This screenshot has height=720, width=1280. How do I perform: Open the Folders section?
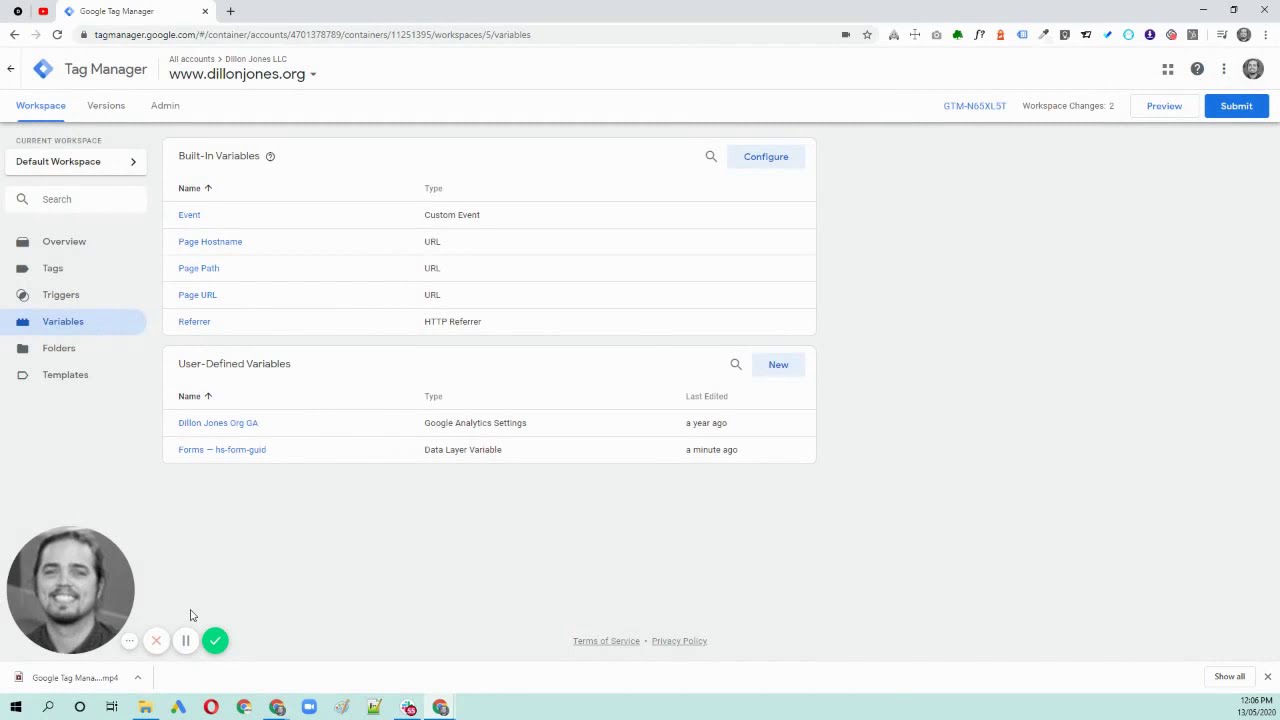[x=59, y=348]
